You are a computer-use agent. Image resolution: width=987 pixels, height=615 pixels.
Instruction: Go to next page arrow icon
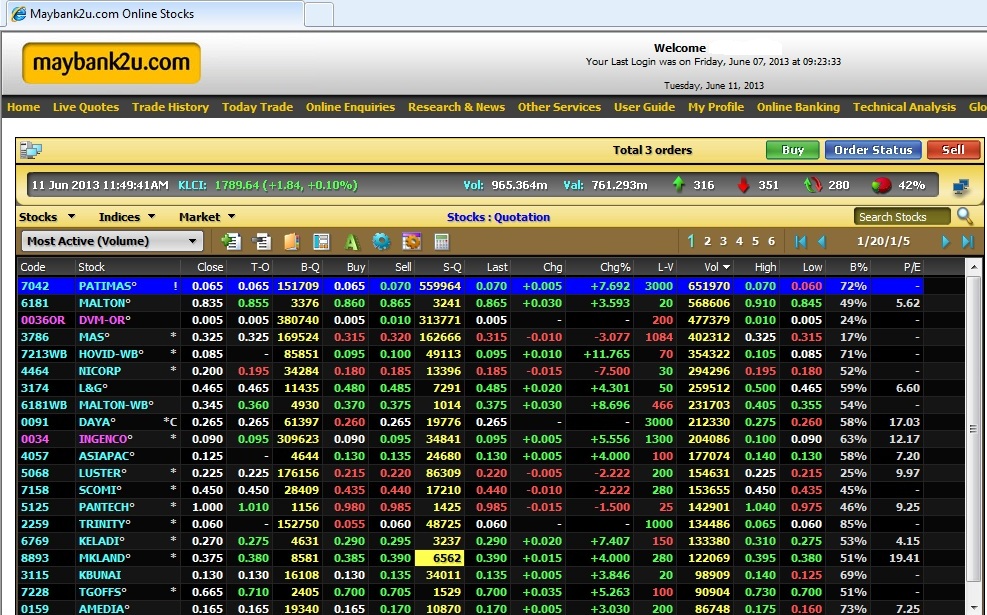point(945,241)
